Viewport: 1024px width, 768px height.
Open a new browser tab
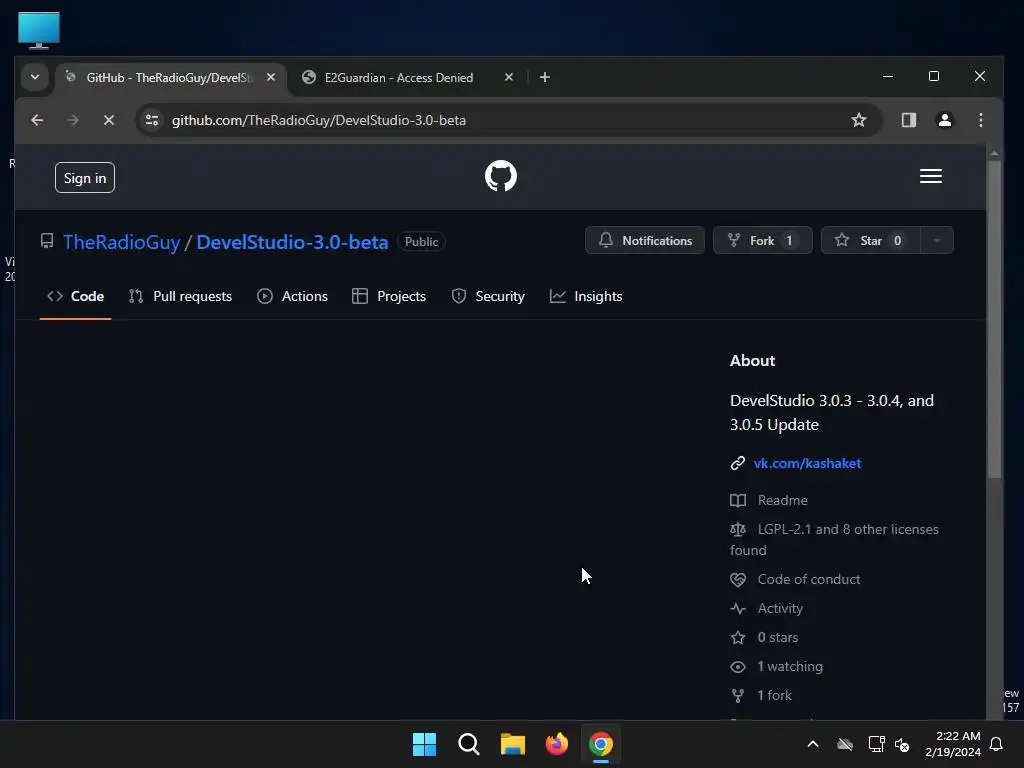(545, 77)
